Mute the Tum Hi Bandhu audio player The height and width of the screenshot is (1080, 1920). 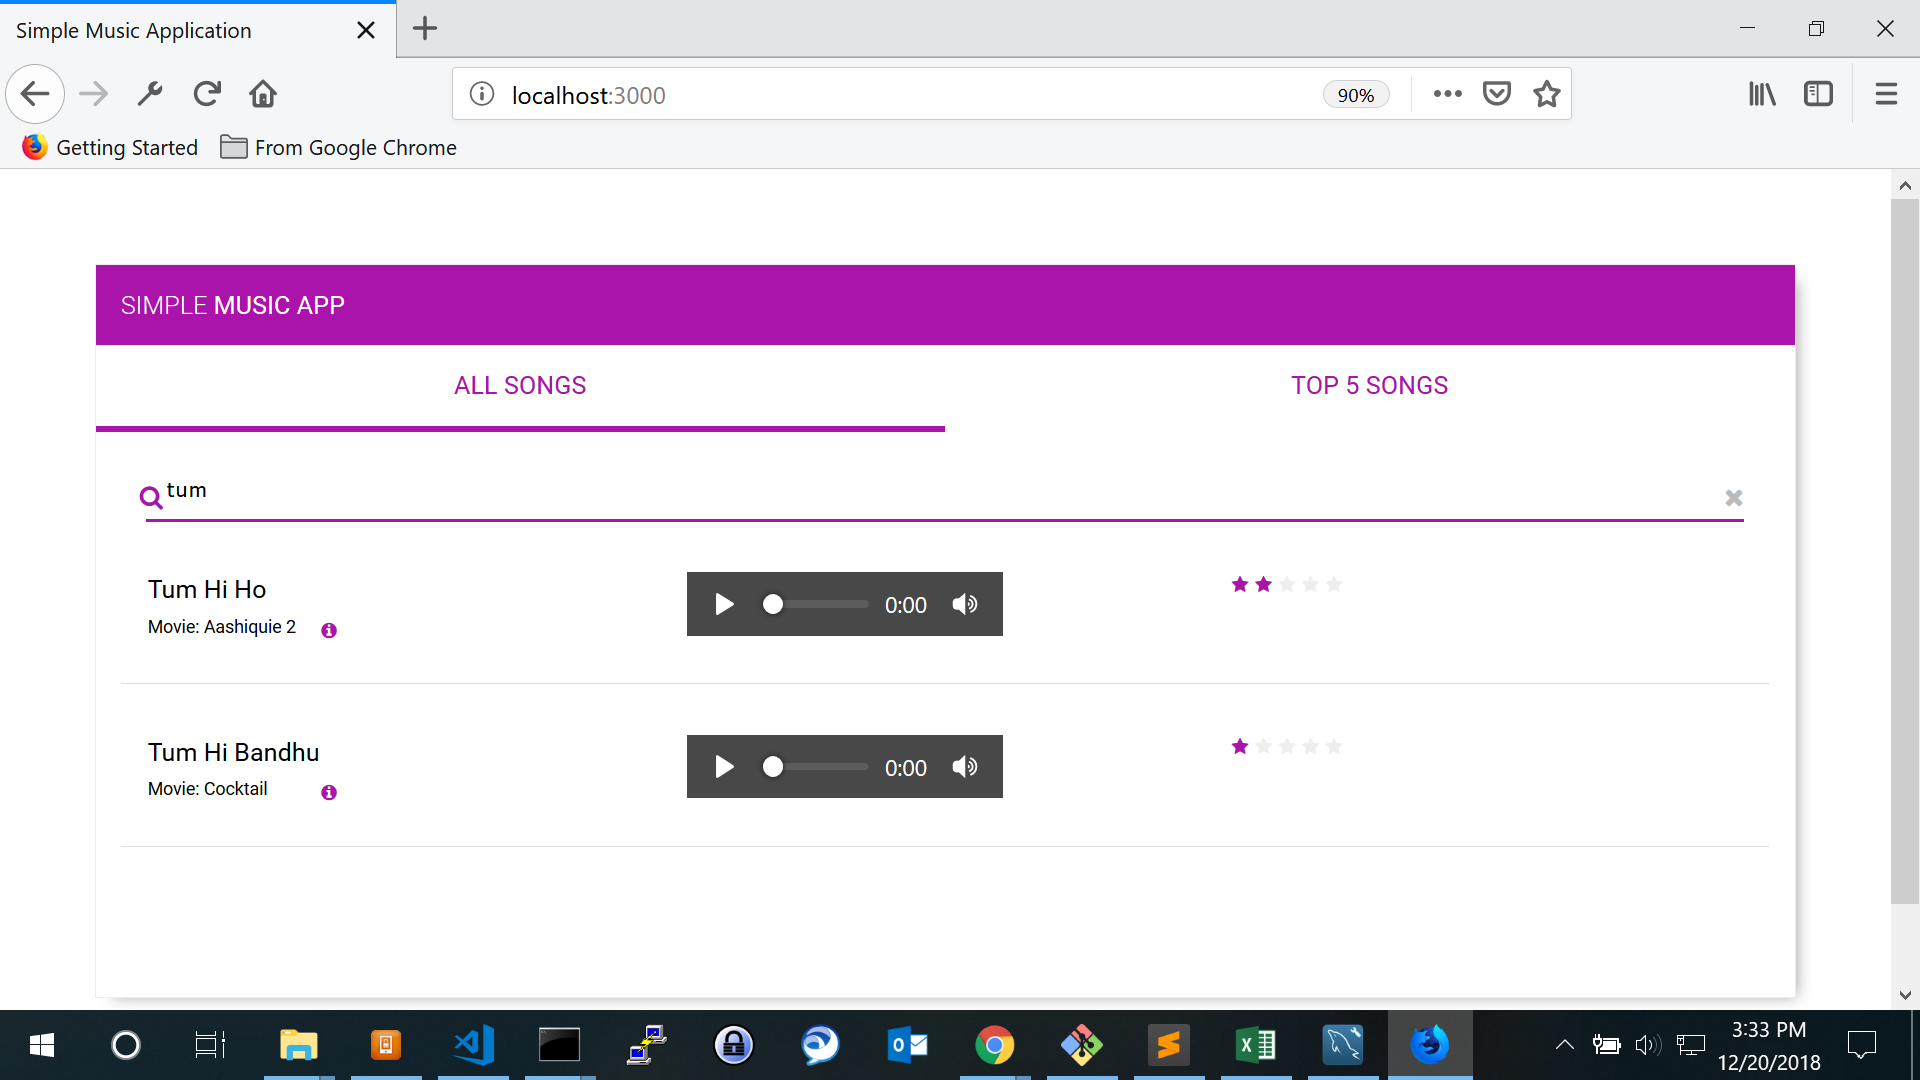pyautogui.click(x=965, y=767)
